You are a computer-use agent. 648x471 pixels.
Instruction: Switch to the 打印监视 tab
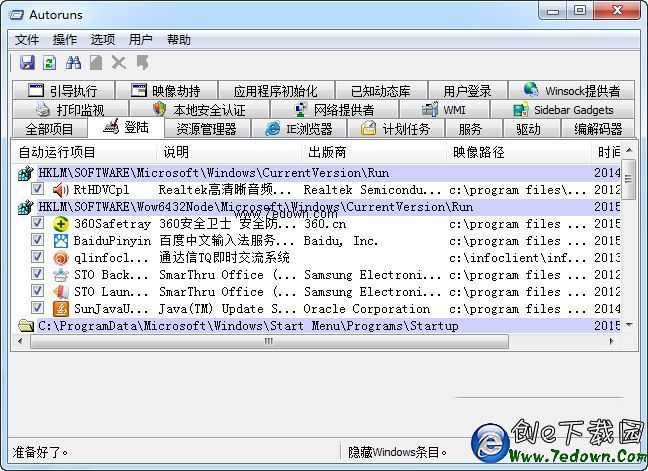[x=70, y=110]
